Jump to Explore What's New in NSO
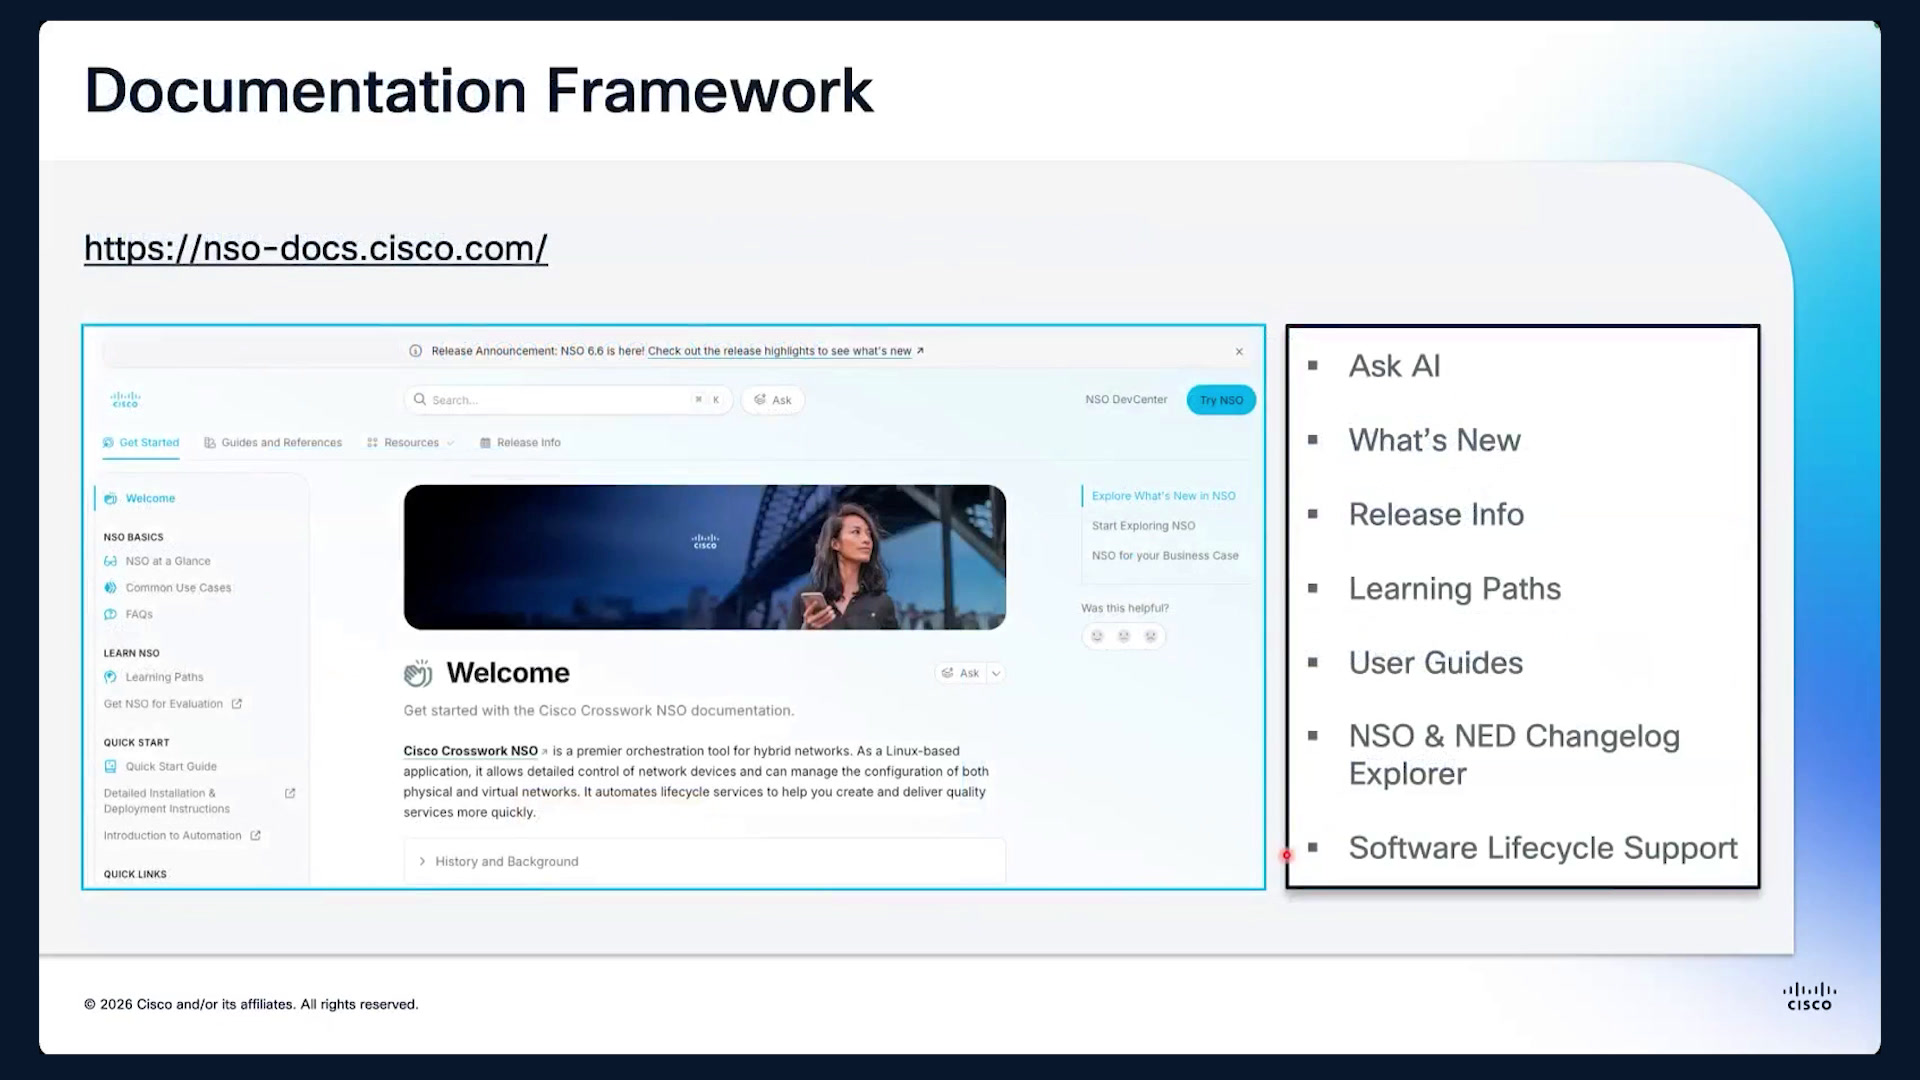 (x=1163, y=496)
